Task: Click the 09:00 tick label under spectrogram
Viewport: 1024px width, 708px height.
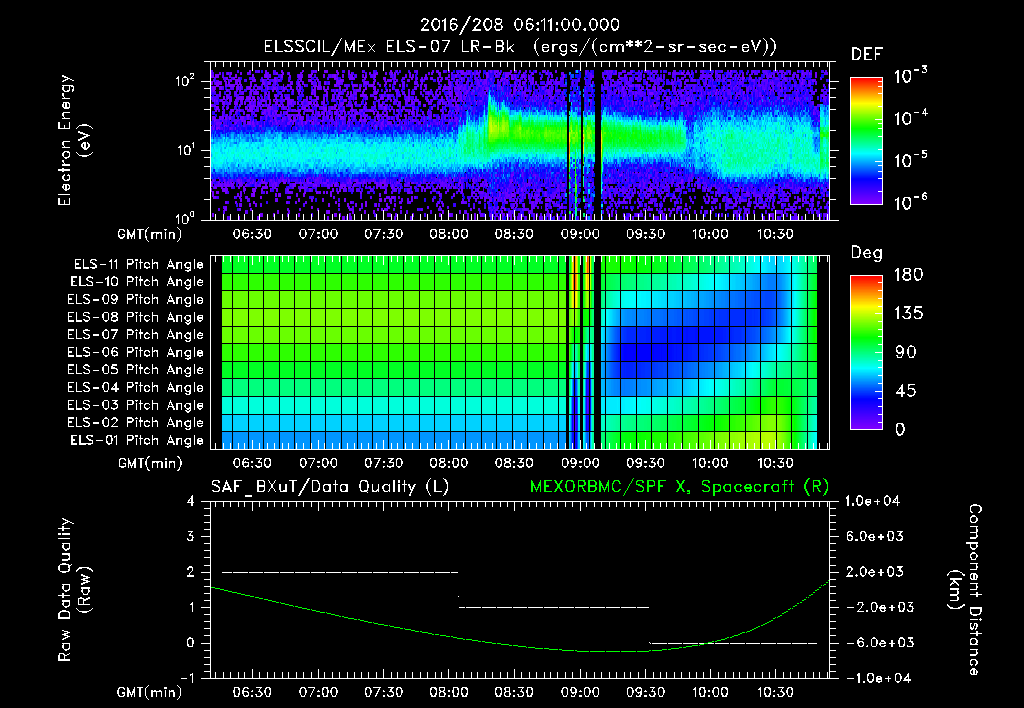Action: pyautogui.click(x=580, y=234)
